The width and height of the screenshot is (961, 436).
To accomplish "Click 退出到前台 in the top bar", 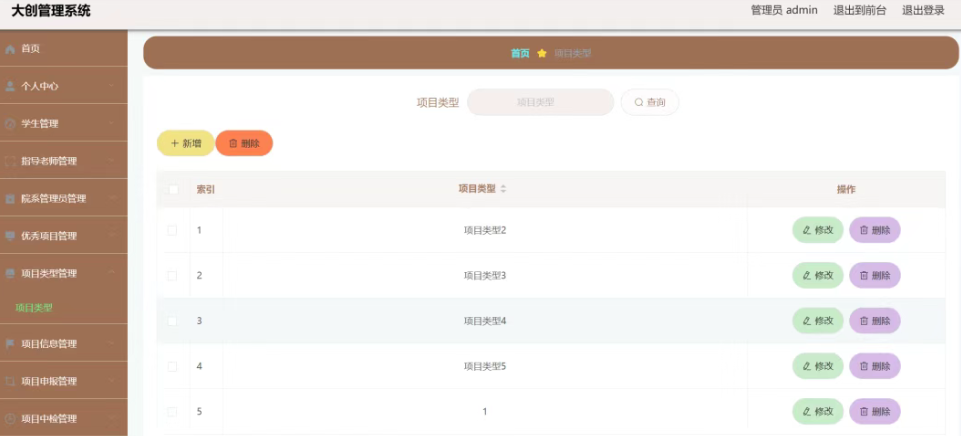I will click(859, 10).
